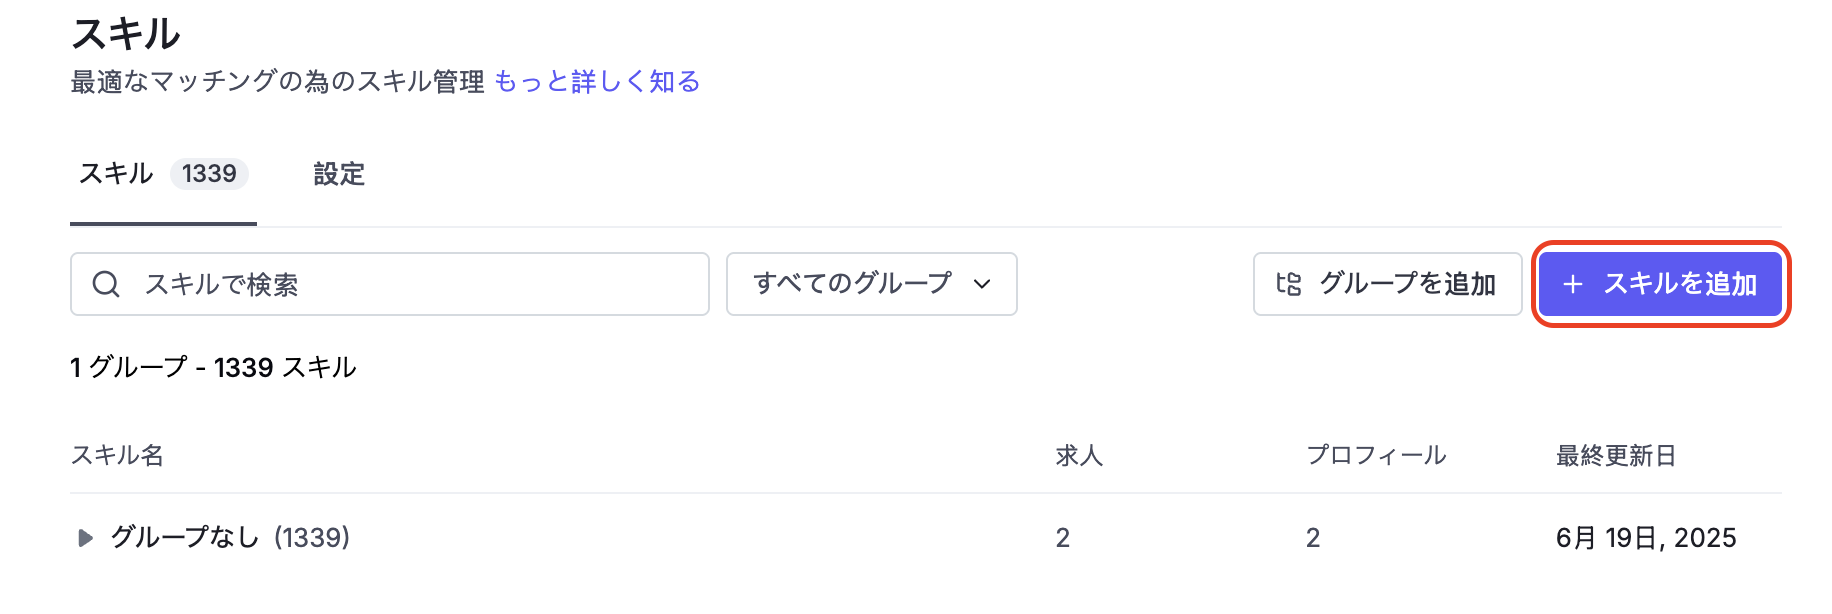Click the chevron arrow on the すべてのグループ filter

[982, 284]
